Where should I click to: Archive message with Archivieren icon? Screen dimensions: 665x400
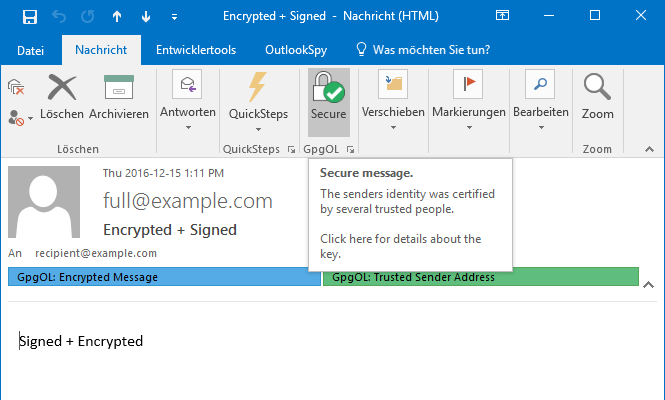coord(119,88)
